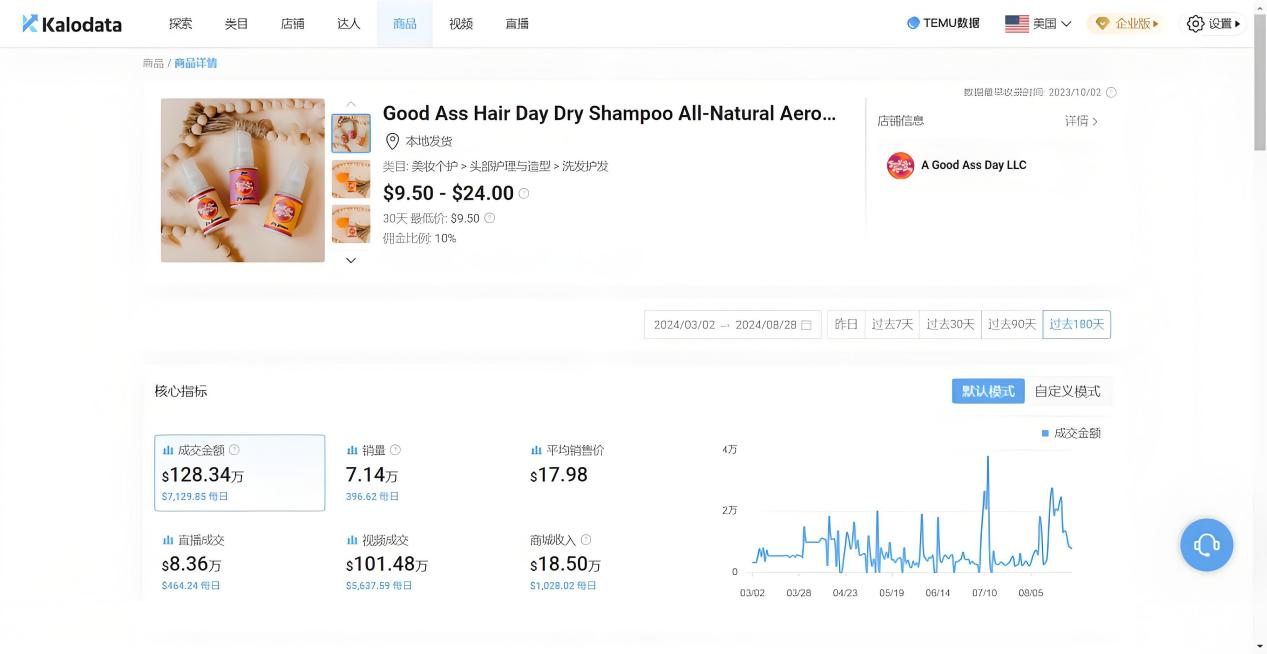The height and width of the screenshot is (654, 1267).
Task: Switch to 自定义模式 view
Action: coord(1067,391)
